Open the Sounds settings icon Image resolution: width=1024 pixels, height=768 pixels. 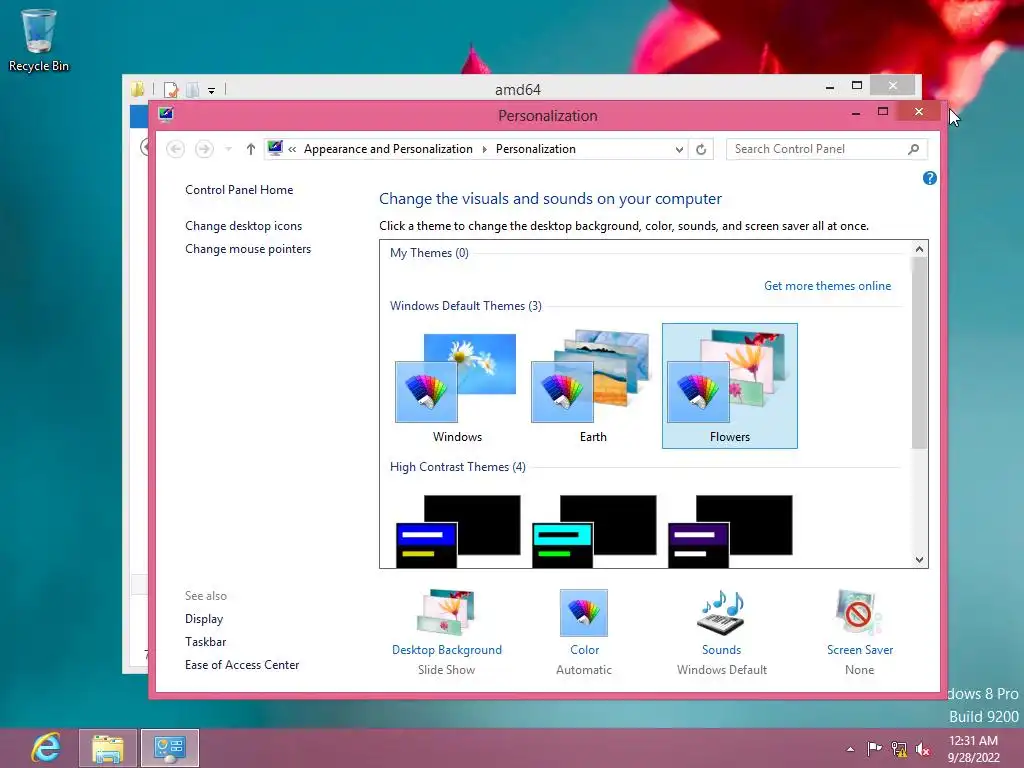point(721,613)
